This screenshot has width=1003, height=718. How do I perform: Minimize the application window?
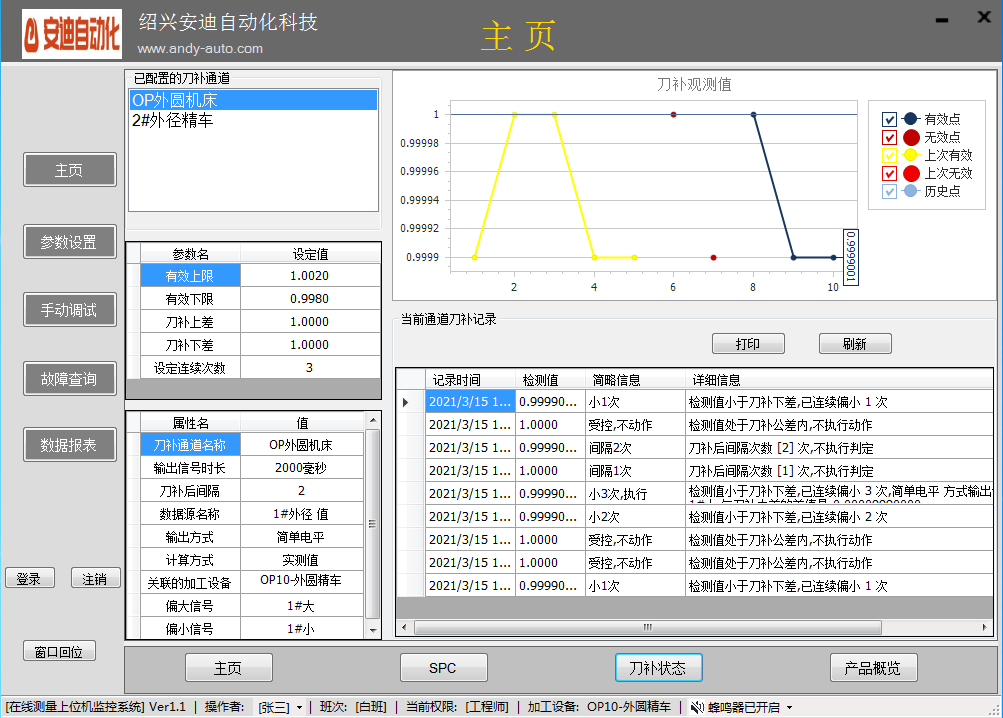point(942,20)
